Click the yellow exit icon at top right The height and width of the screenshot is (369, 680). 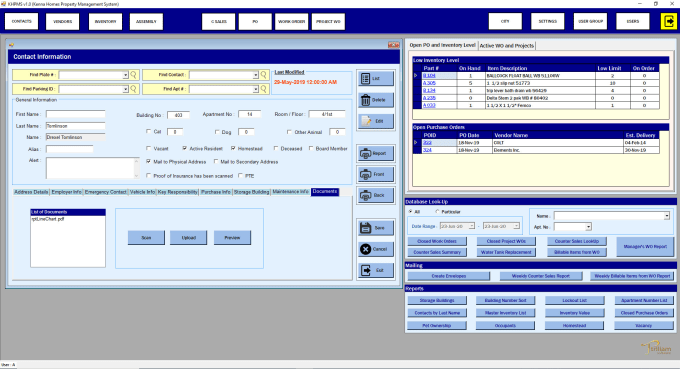pyautogui.click(x=669, y=21)
